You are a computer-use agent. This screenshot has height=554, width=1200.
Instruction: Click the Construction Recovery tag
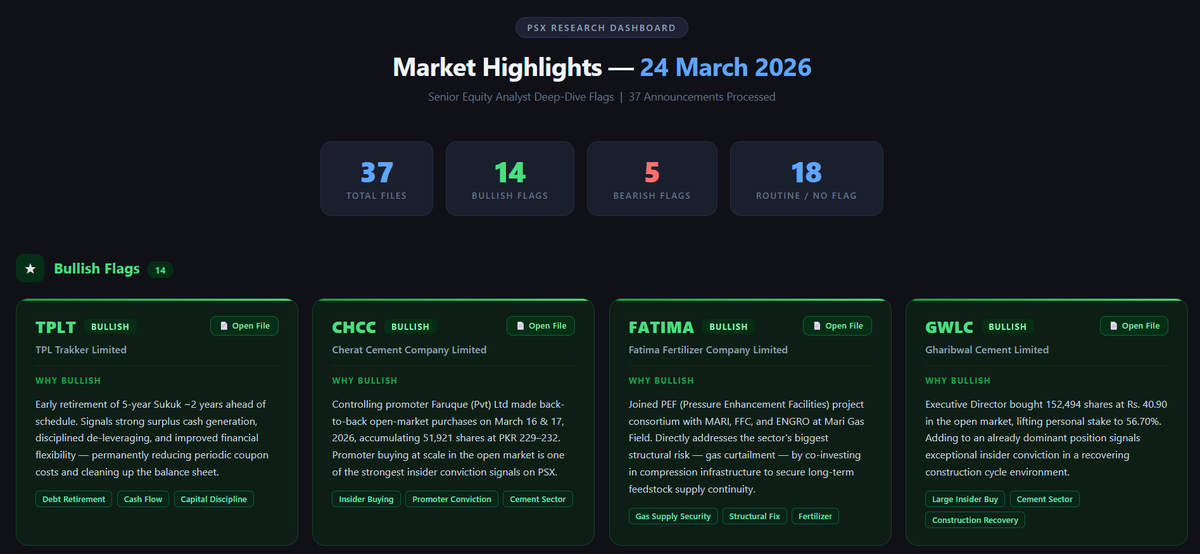(x=975, y=520)
